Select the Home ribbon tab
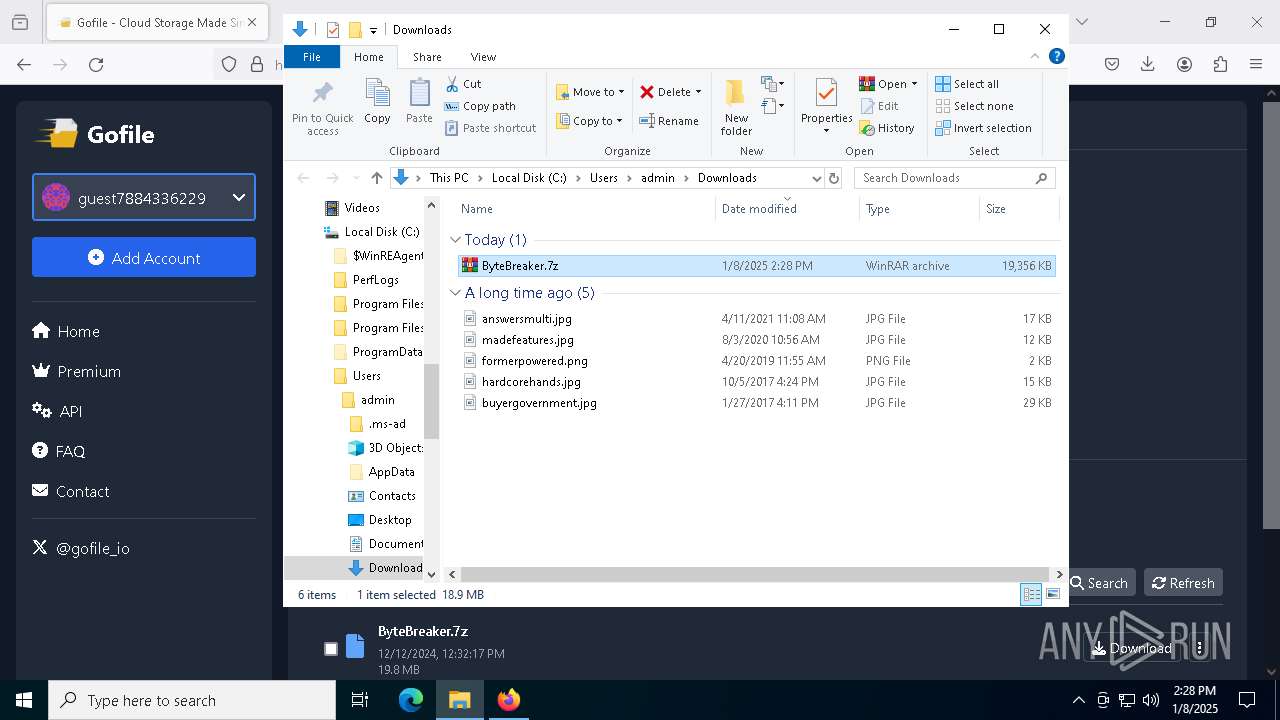1280x720 pixels. pos(368,57)
